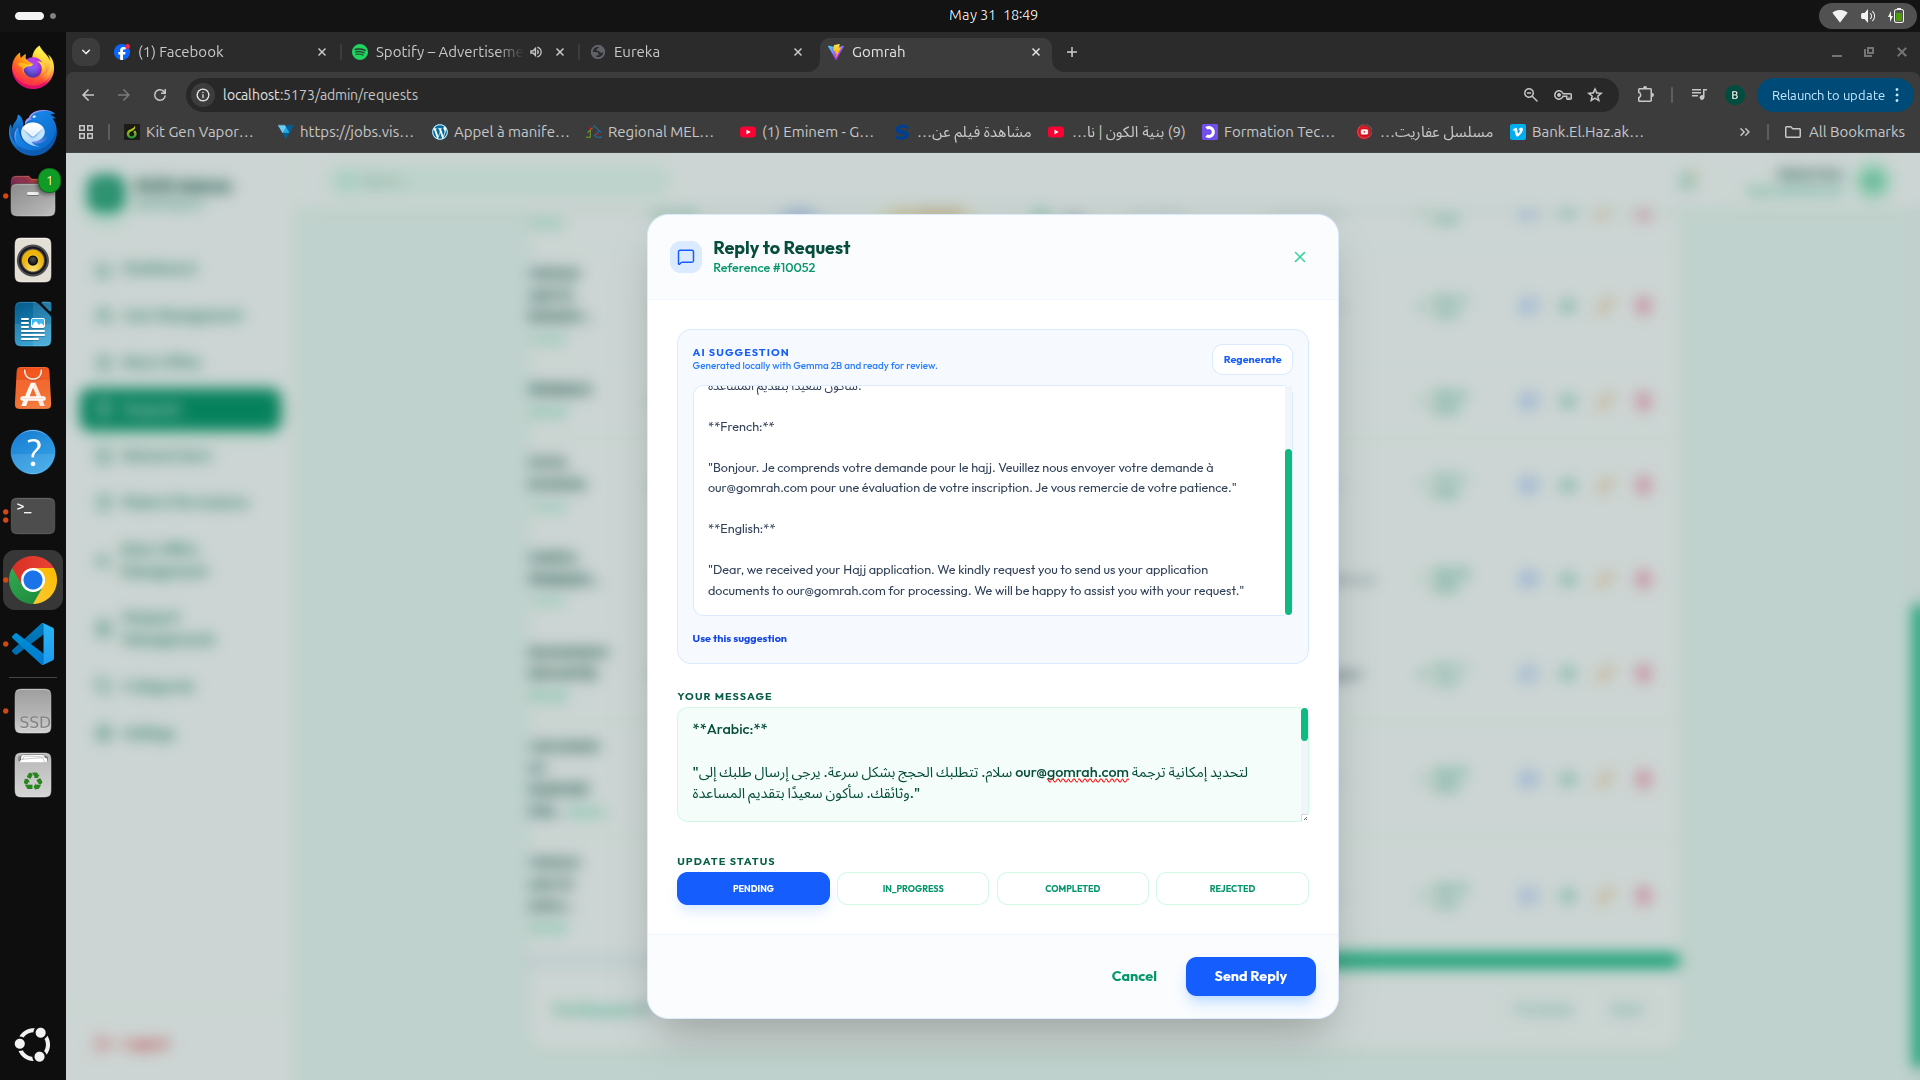Launch Firefox from the dock

coord(33,68)
